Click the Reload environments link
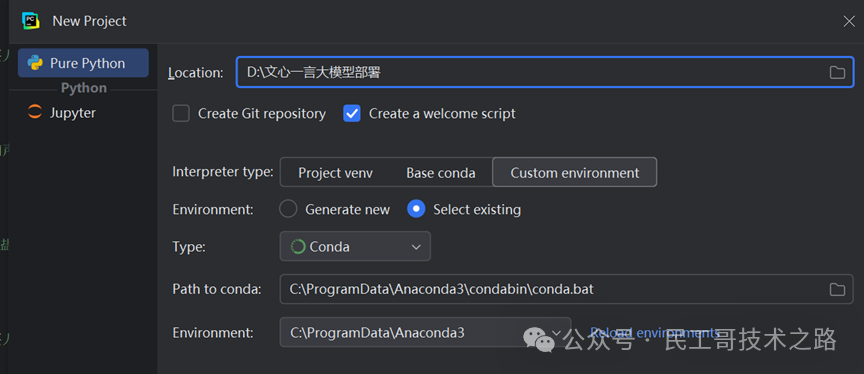The image size is (864, 374). click(654, 332)
